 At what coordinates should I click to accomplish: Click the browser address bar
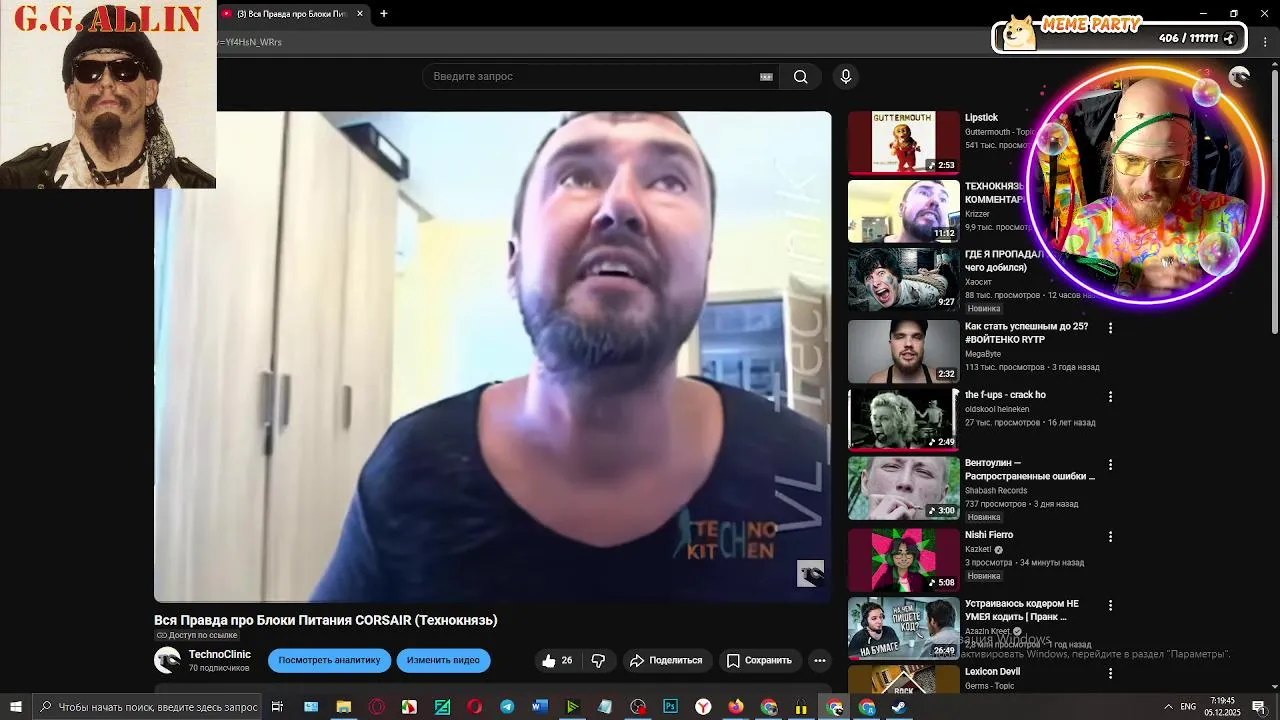click(x=600, y=42)
